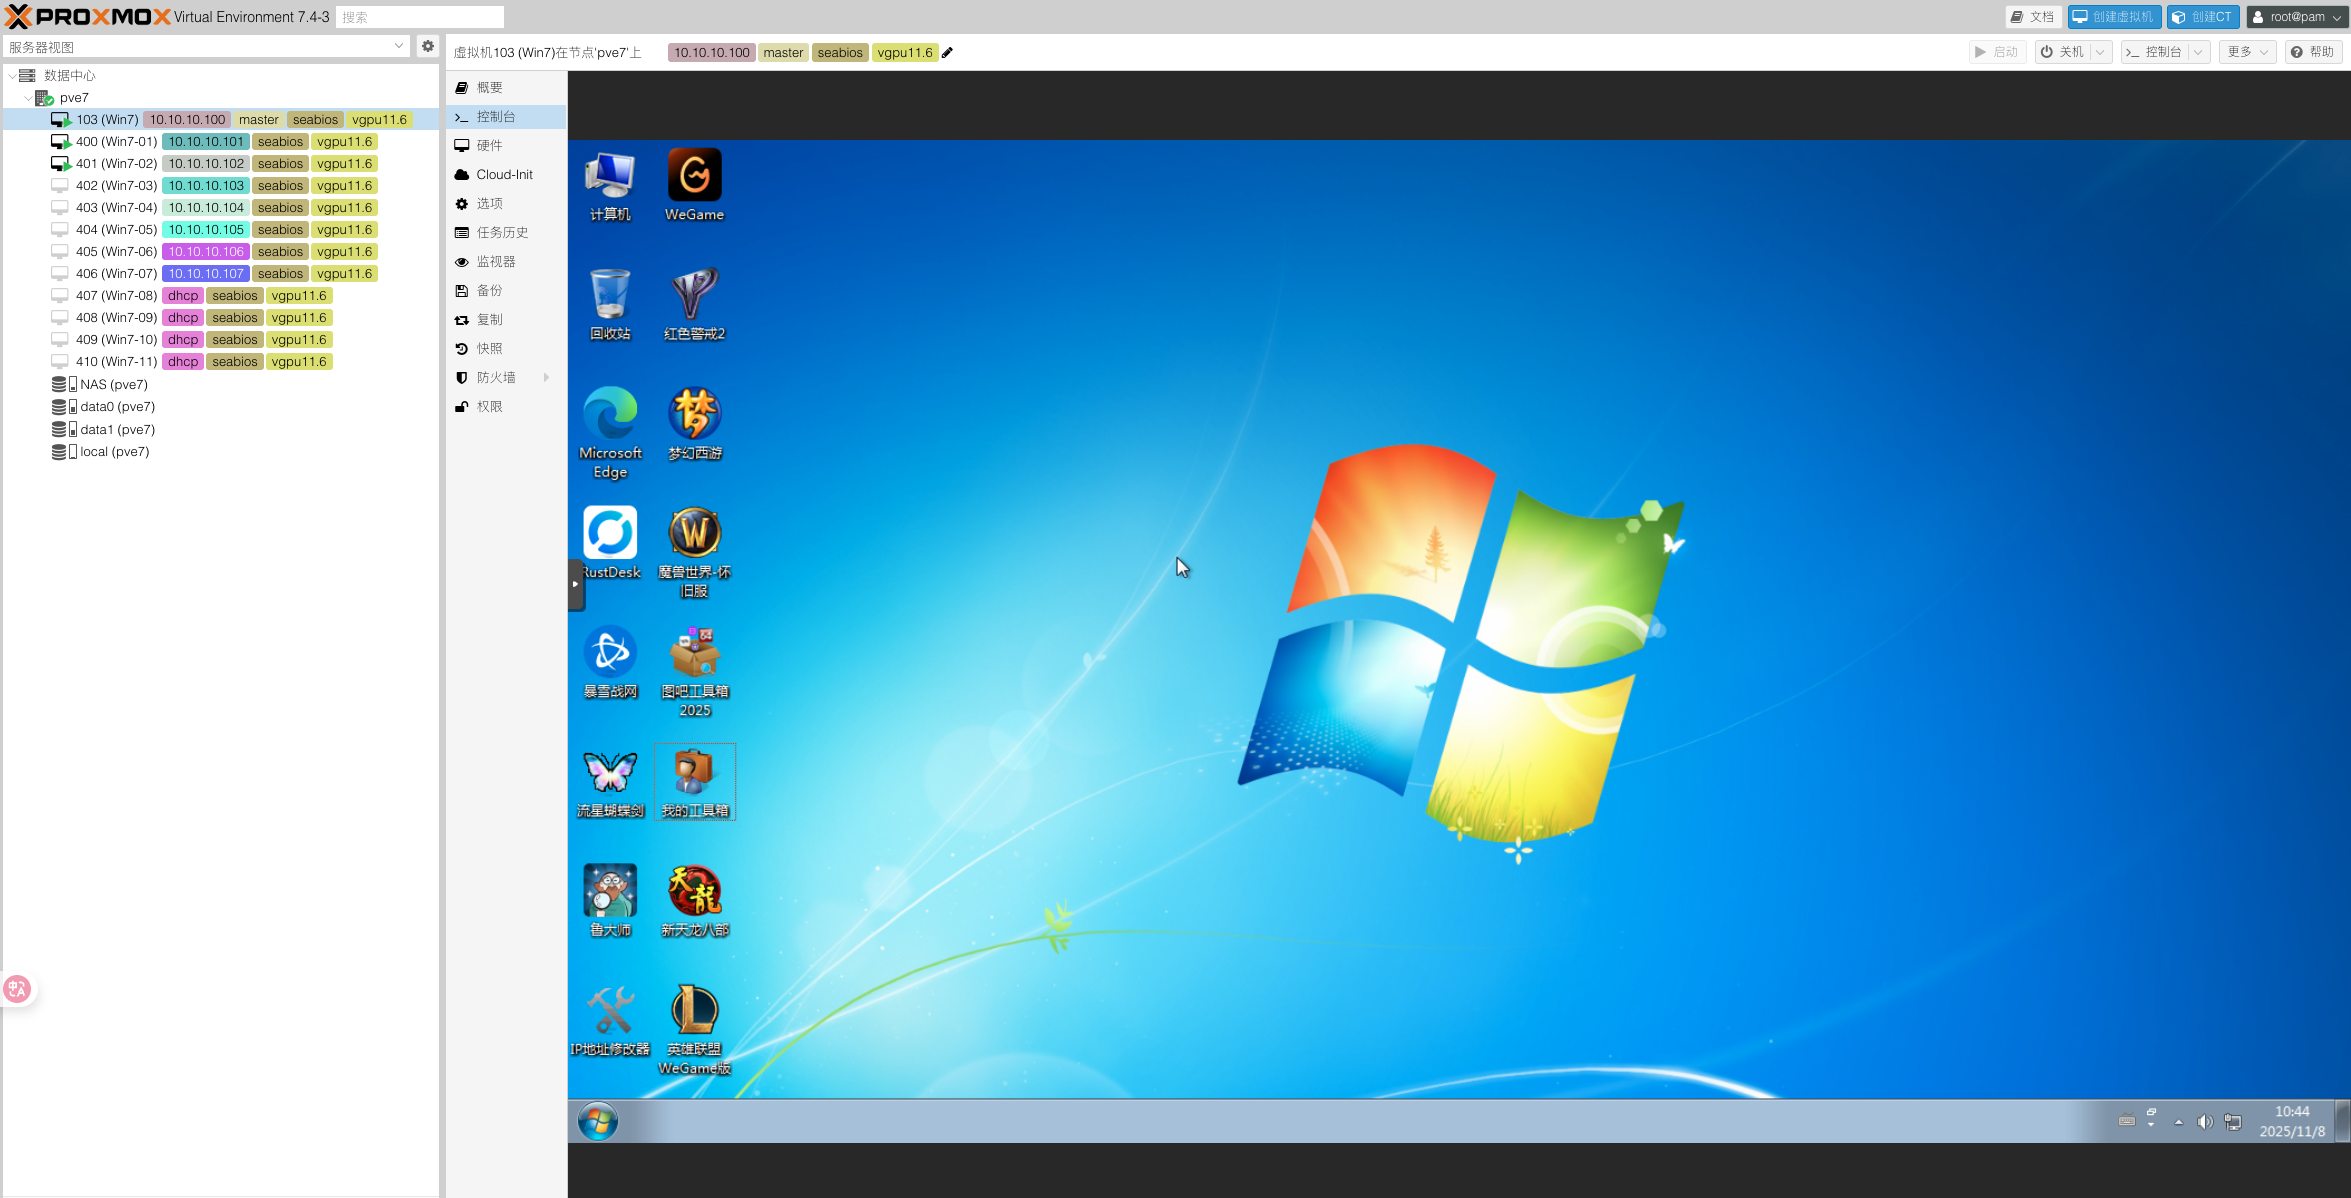Image resolution: width=2351 pixels, height=1198 pixels.
Task: Click the 搜索 search input field
Action: [x=420, y=17]
